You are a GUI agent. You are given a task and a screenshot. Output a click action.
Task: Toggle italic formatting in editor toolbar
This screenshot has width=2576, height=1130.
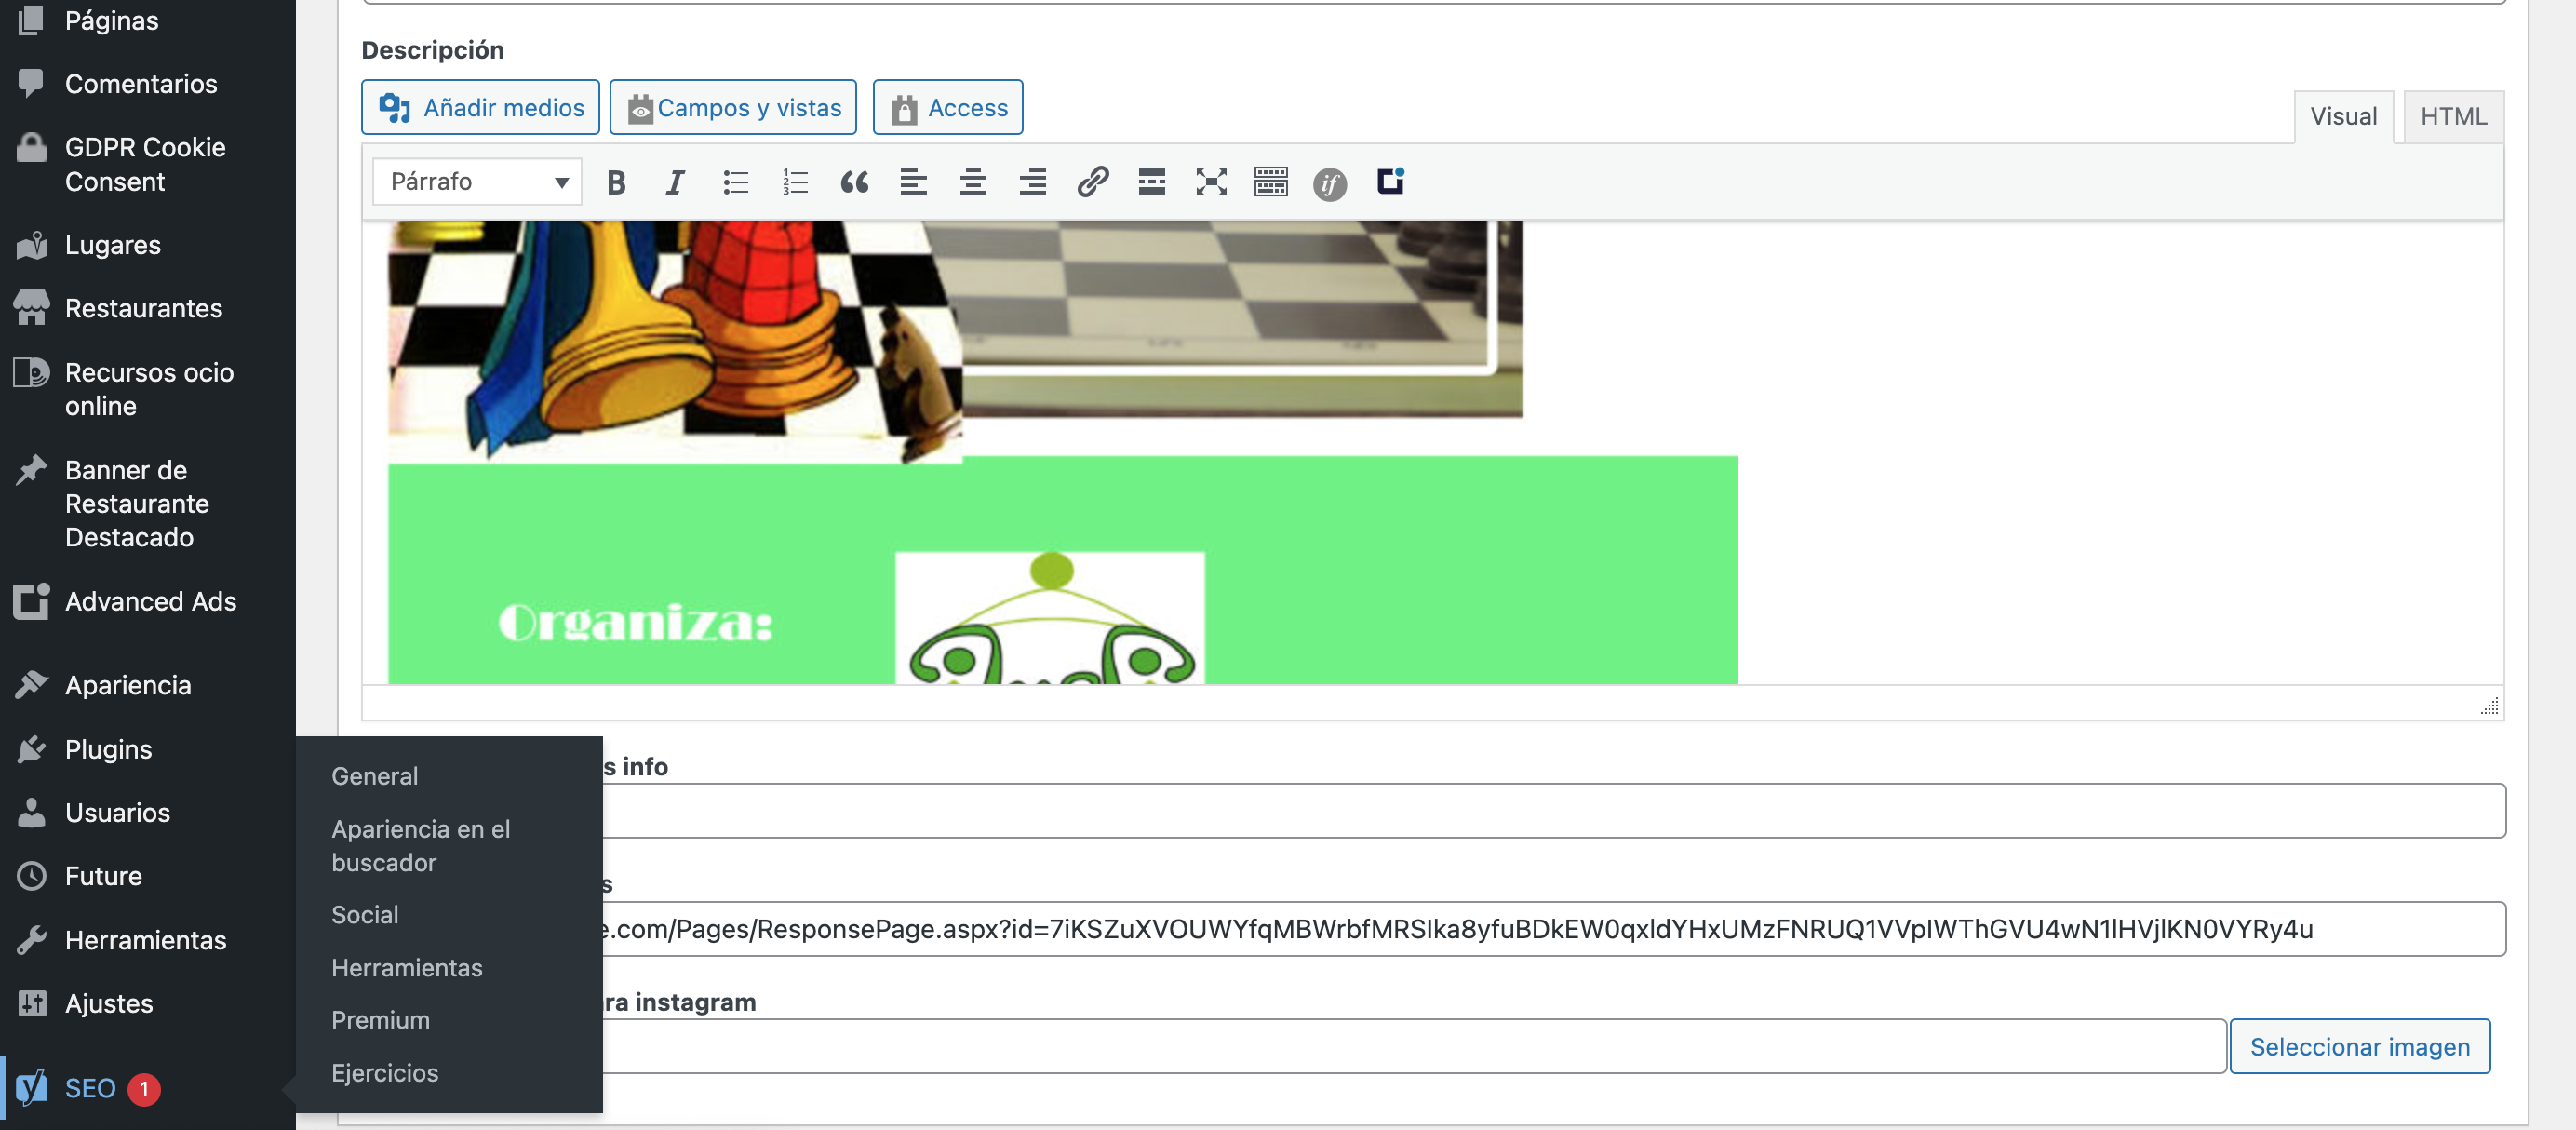click(676, 182)
